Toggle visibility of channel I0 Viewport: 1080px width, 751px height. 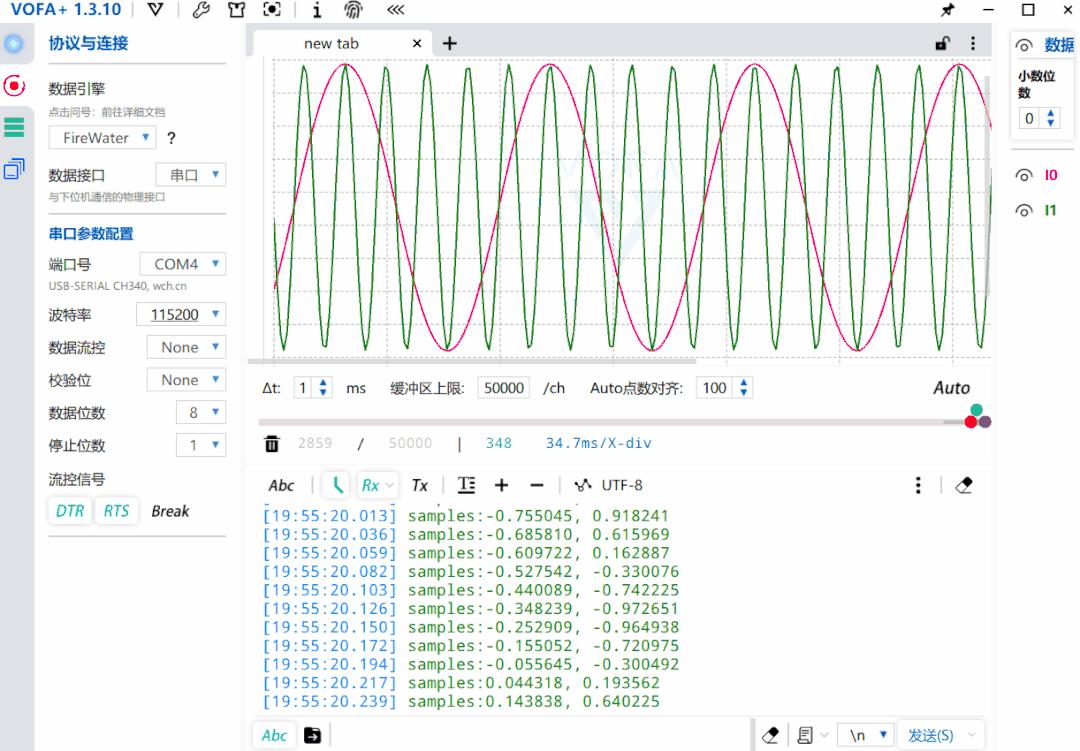1024,176
